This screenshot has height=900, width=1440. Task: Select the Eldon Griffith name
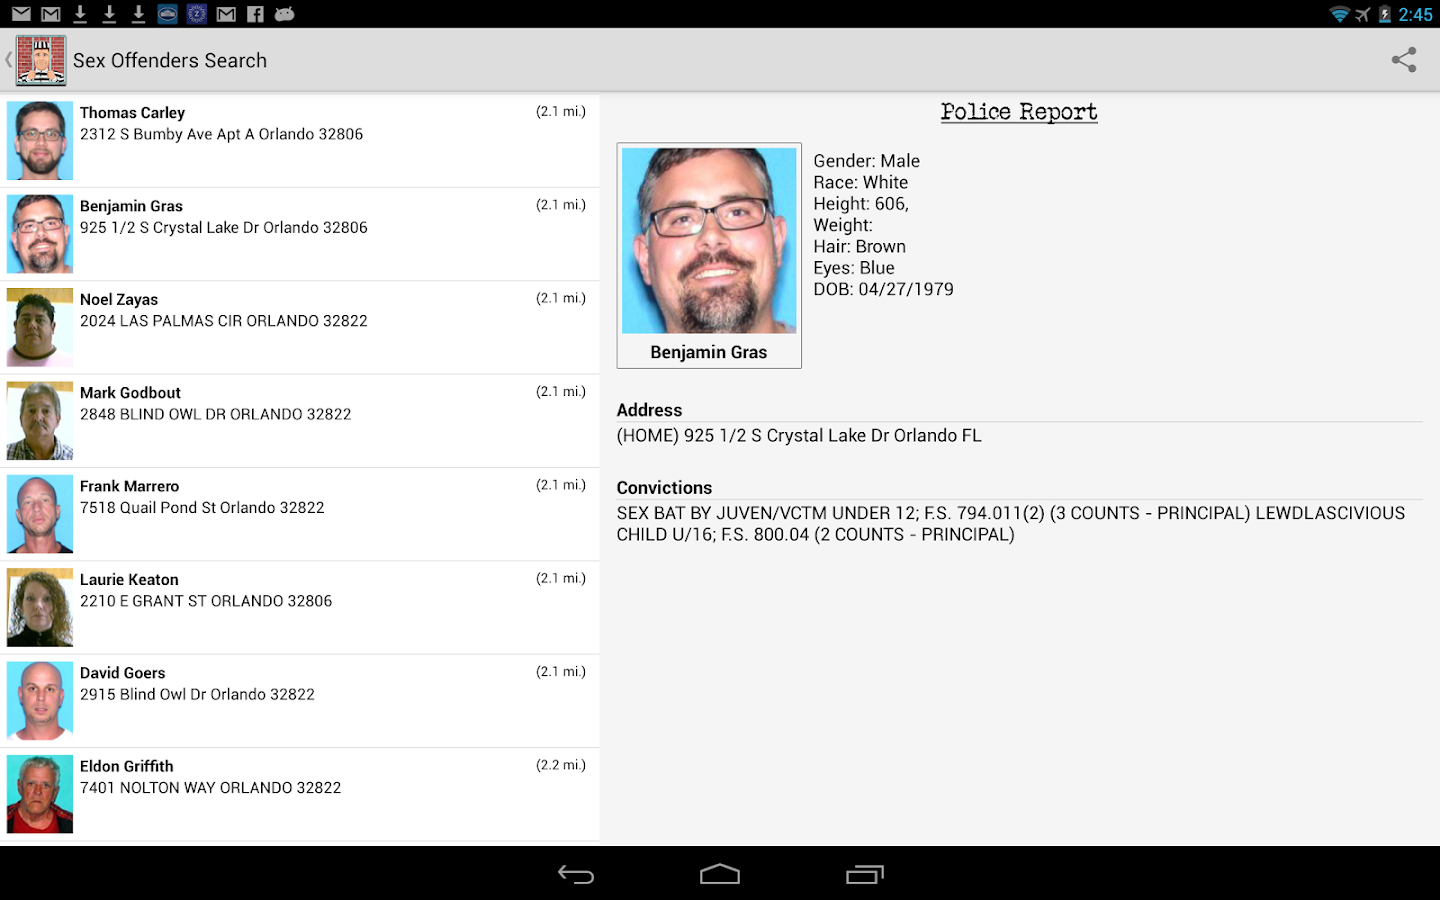(x=126, y=766)
